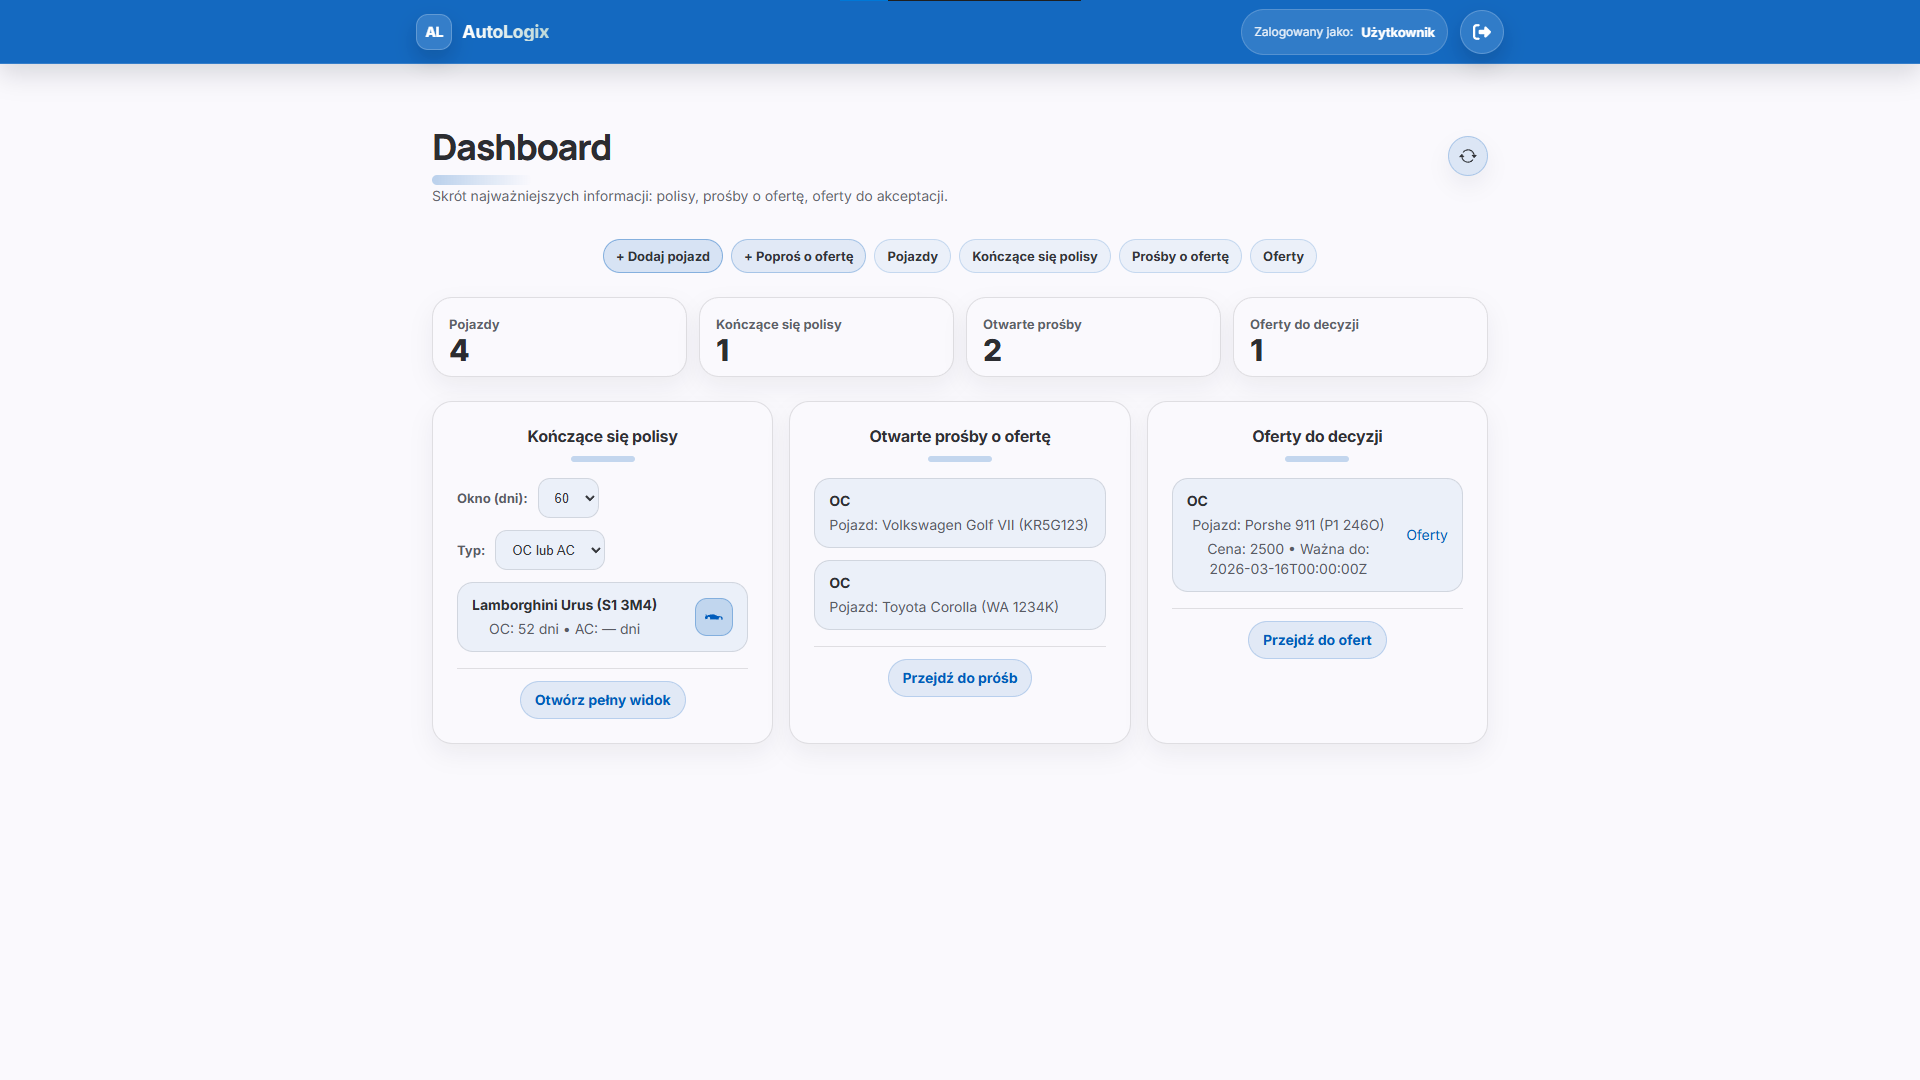
Task: Click the + Dodaj pojazd button
Action: (663, 256)
